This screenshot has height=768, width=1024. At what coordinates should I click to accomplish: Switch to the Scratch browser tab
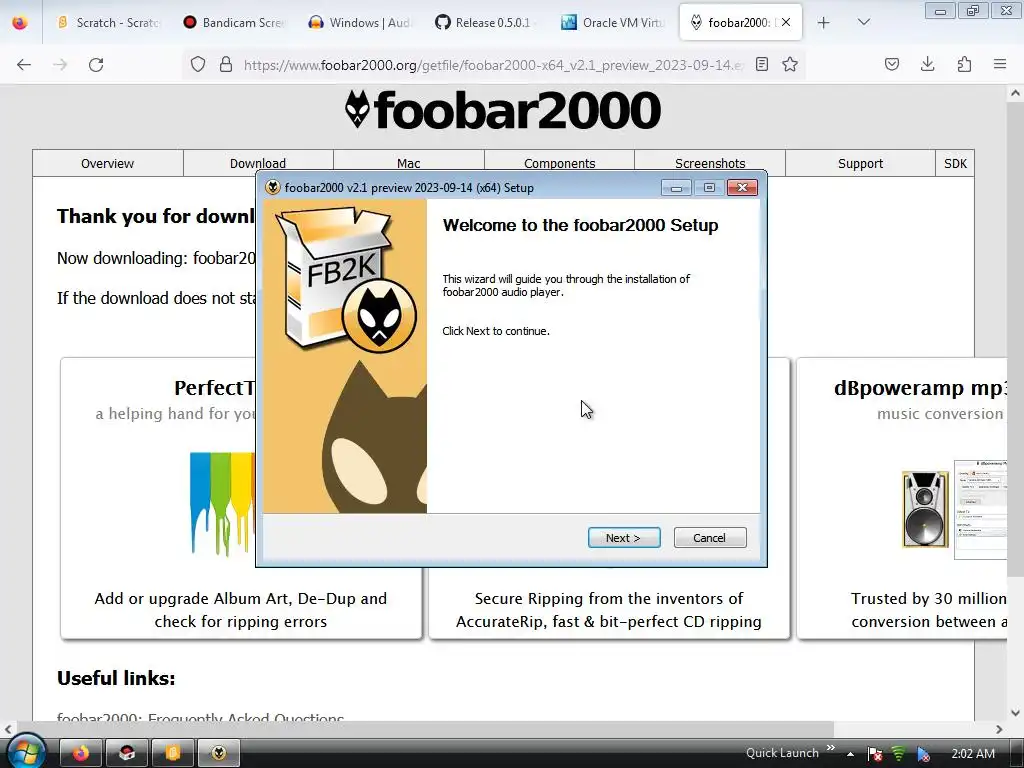pyautogui.click(x=108, y=22)
